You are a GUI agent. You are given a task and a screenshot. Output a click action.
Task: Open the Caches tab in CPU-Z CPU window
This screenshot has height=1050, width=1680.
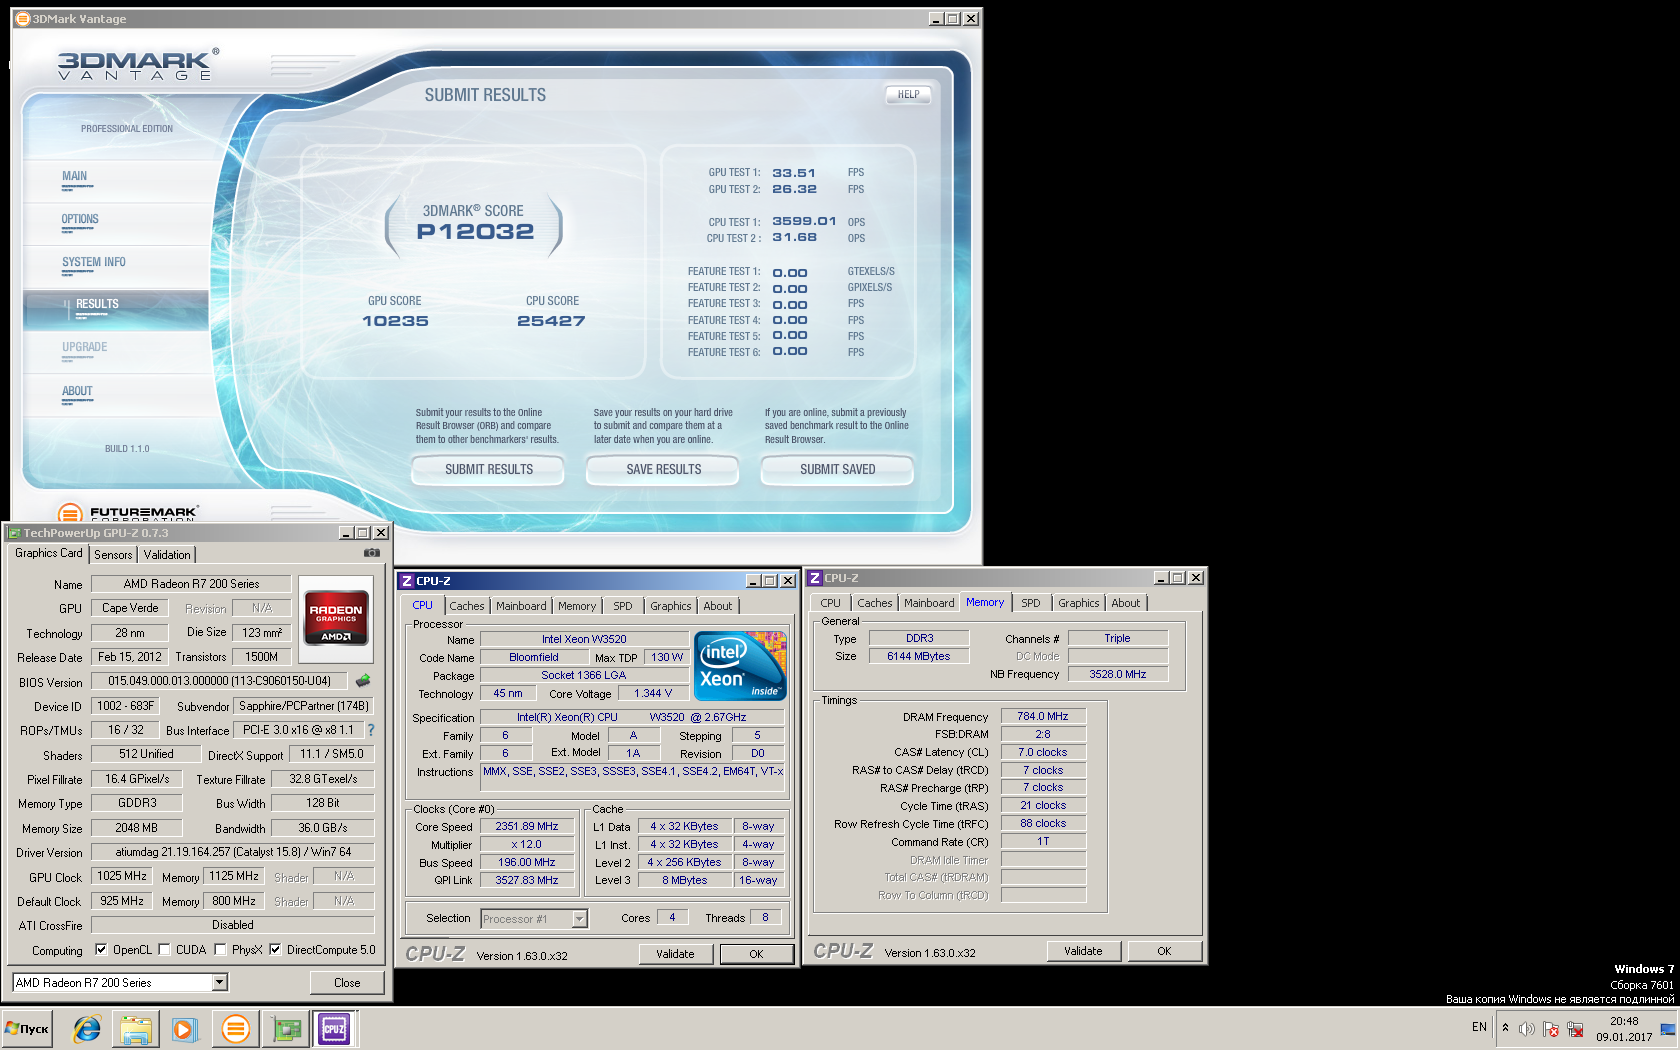467,606
